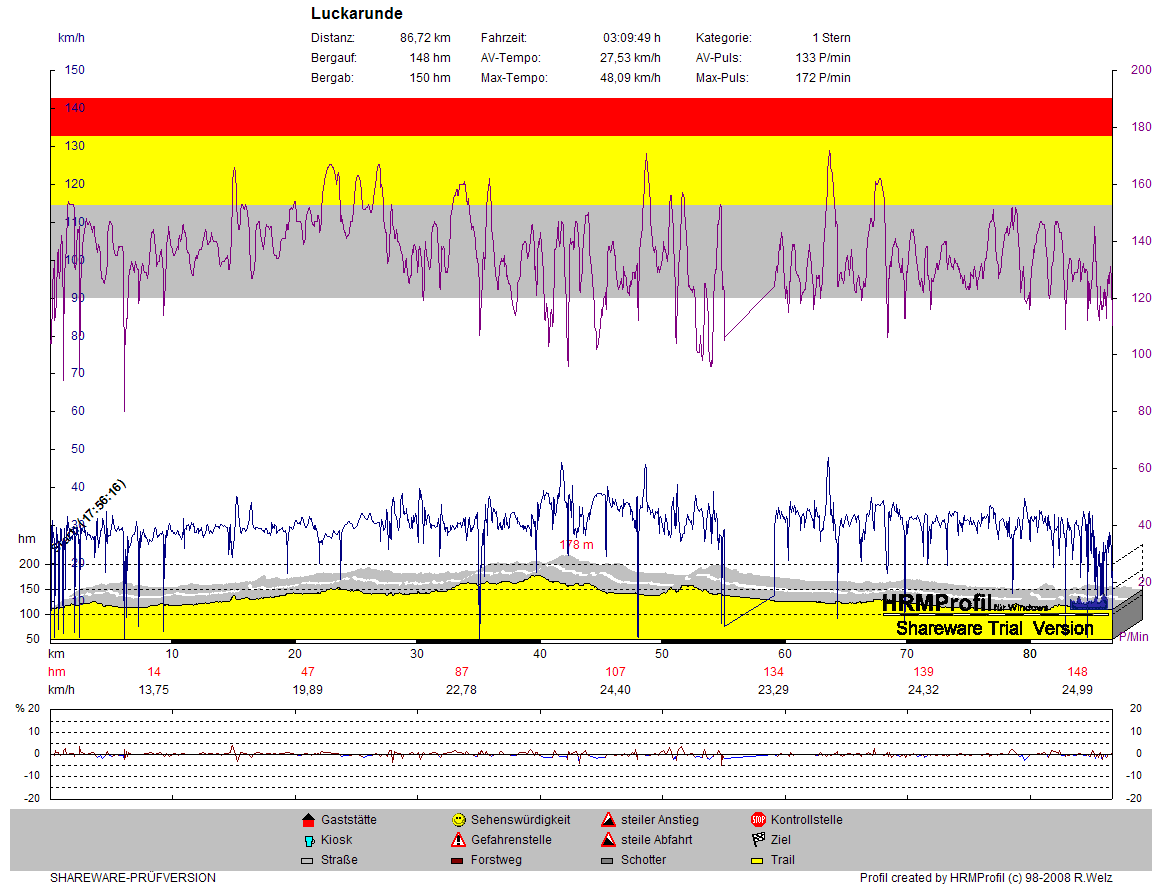Click the Schotter gray legend swatch
Viewport: 1162px width, 884px height.
click(608, 860)
